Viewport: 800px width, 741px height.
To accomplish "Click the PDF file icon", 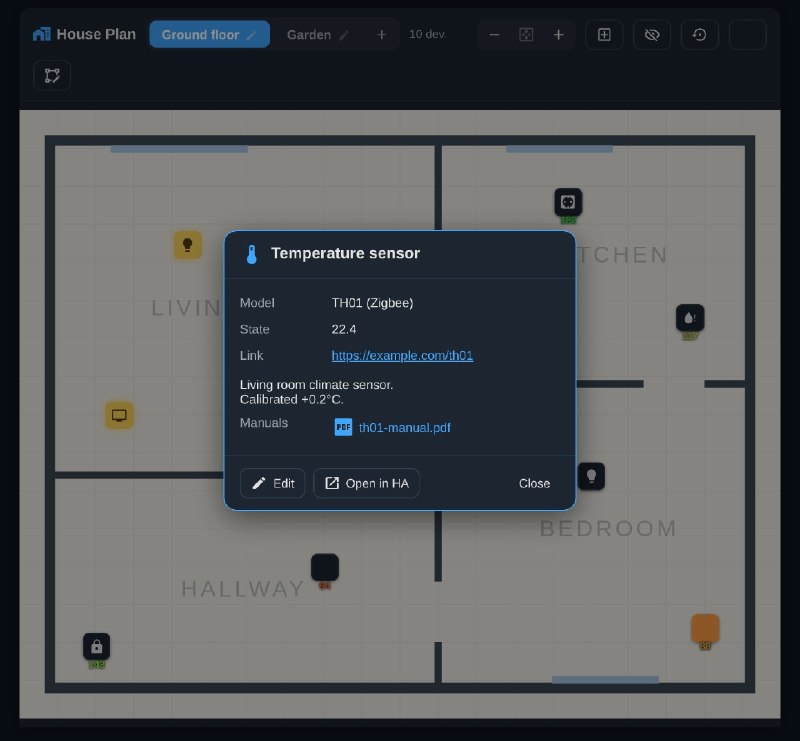I will tap(343, 427).
